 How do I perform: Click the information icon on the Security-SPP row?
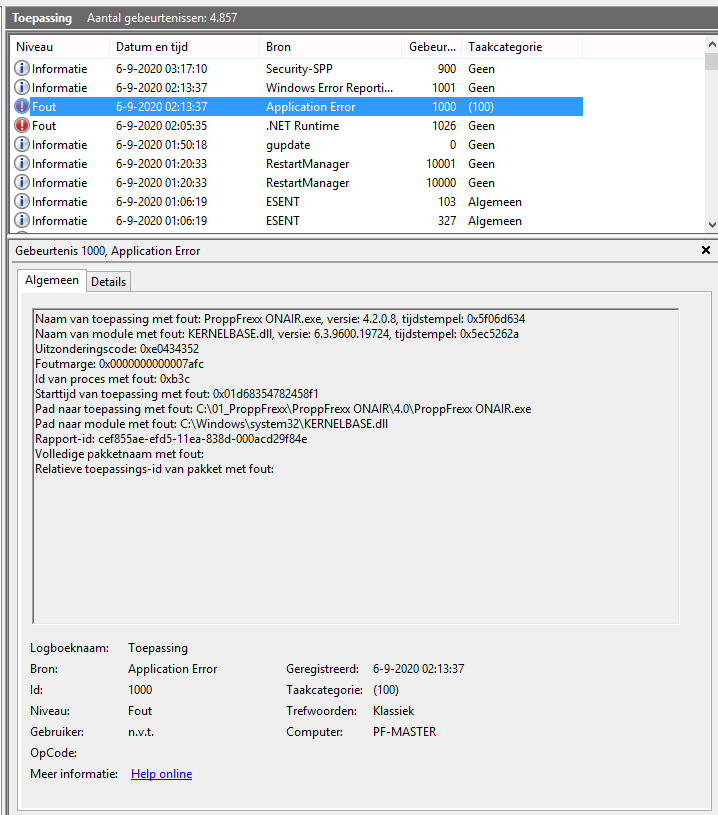[x=22, y=69]
